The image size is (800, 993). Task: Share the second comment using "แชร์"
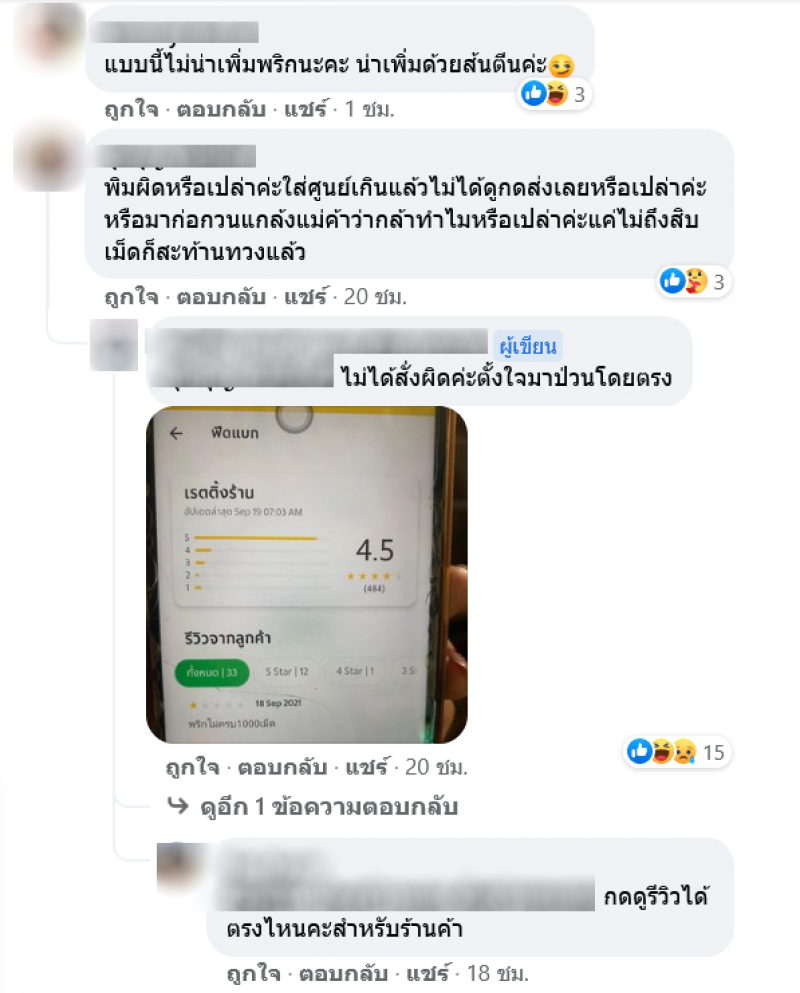click(306, 296)
